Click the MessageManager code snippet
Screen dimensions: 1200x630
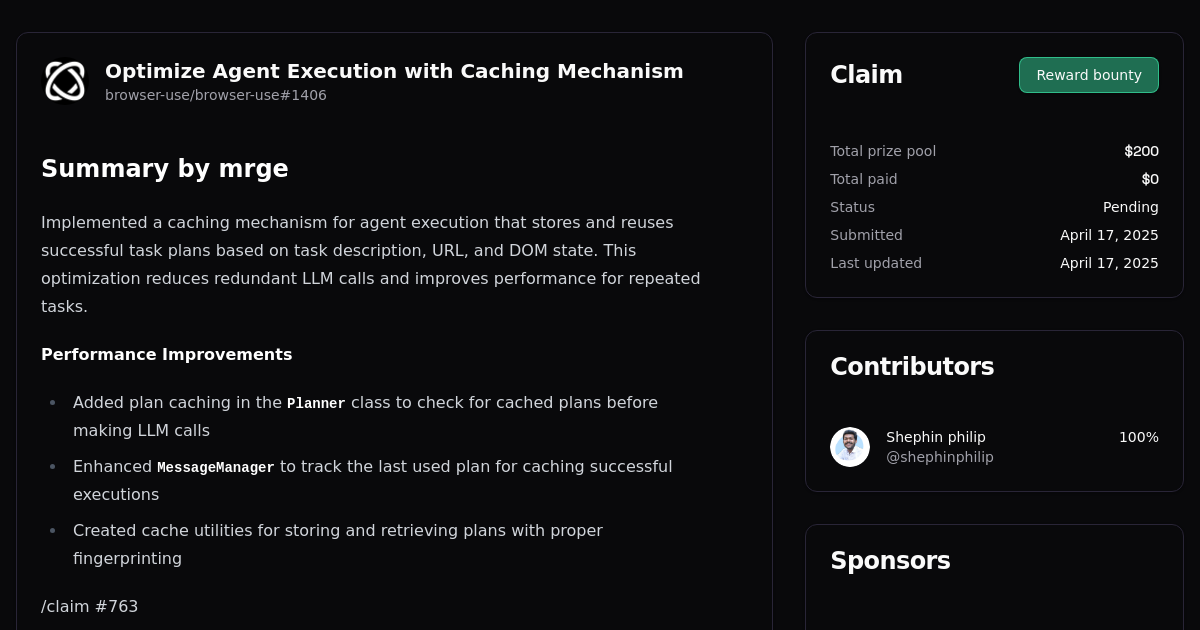tap(215, 467)
